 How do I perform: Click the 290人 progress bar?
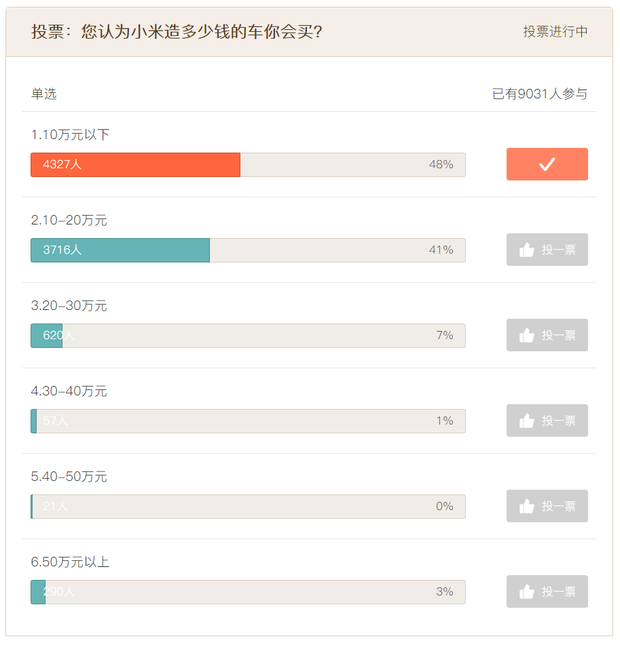point(39,592)
